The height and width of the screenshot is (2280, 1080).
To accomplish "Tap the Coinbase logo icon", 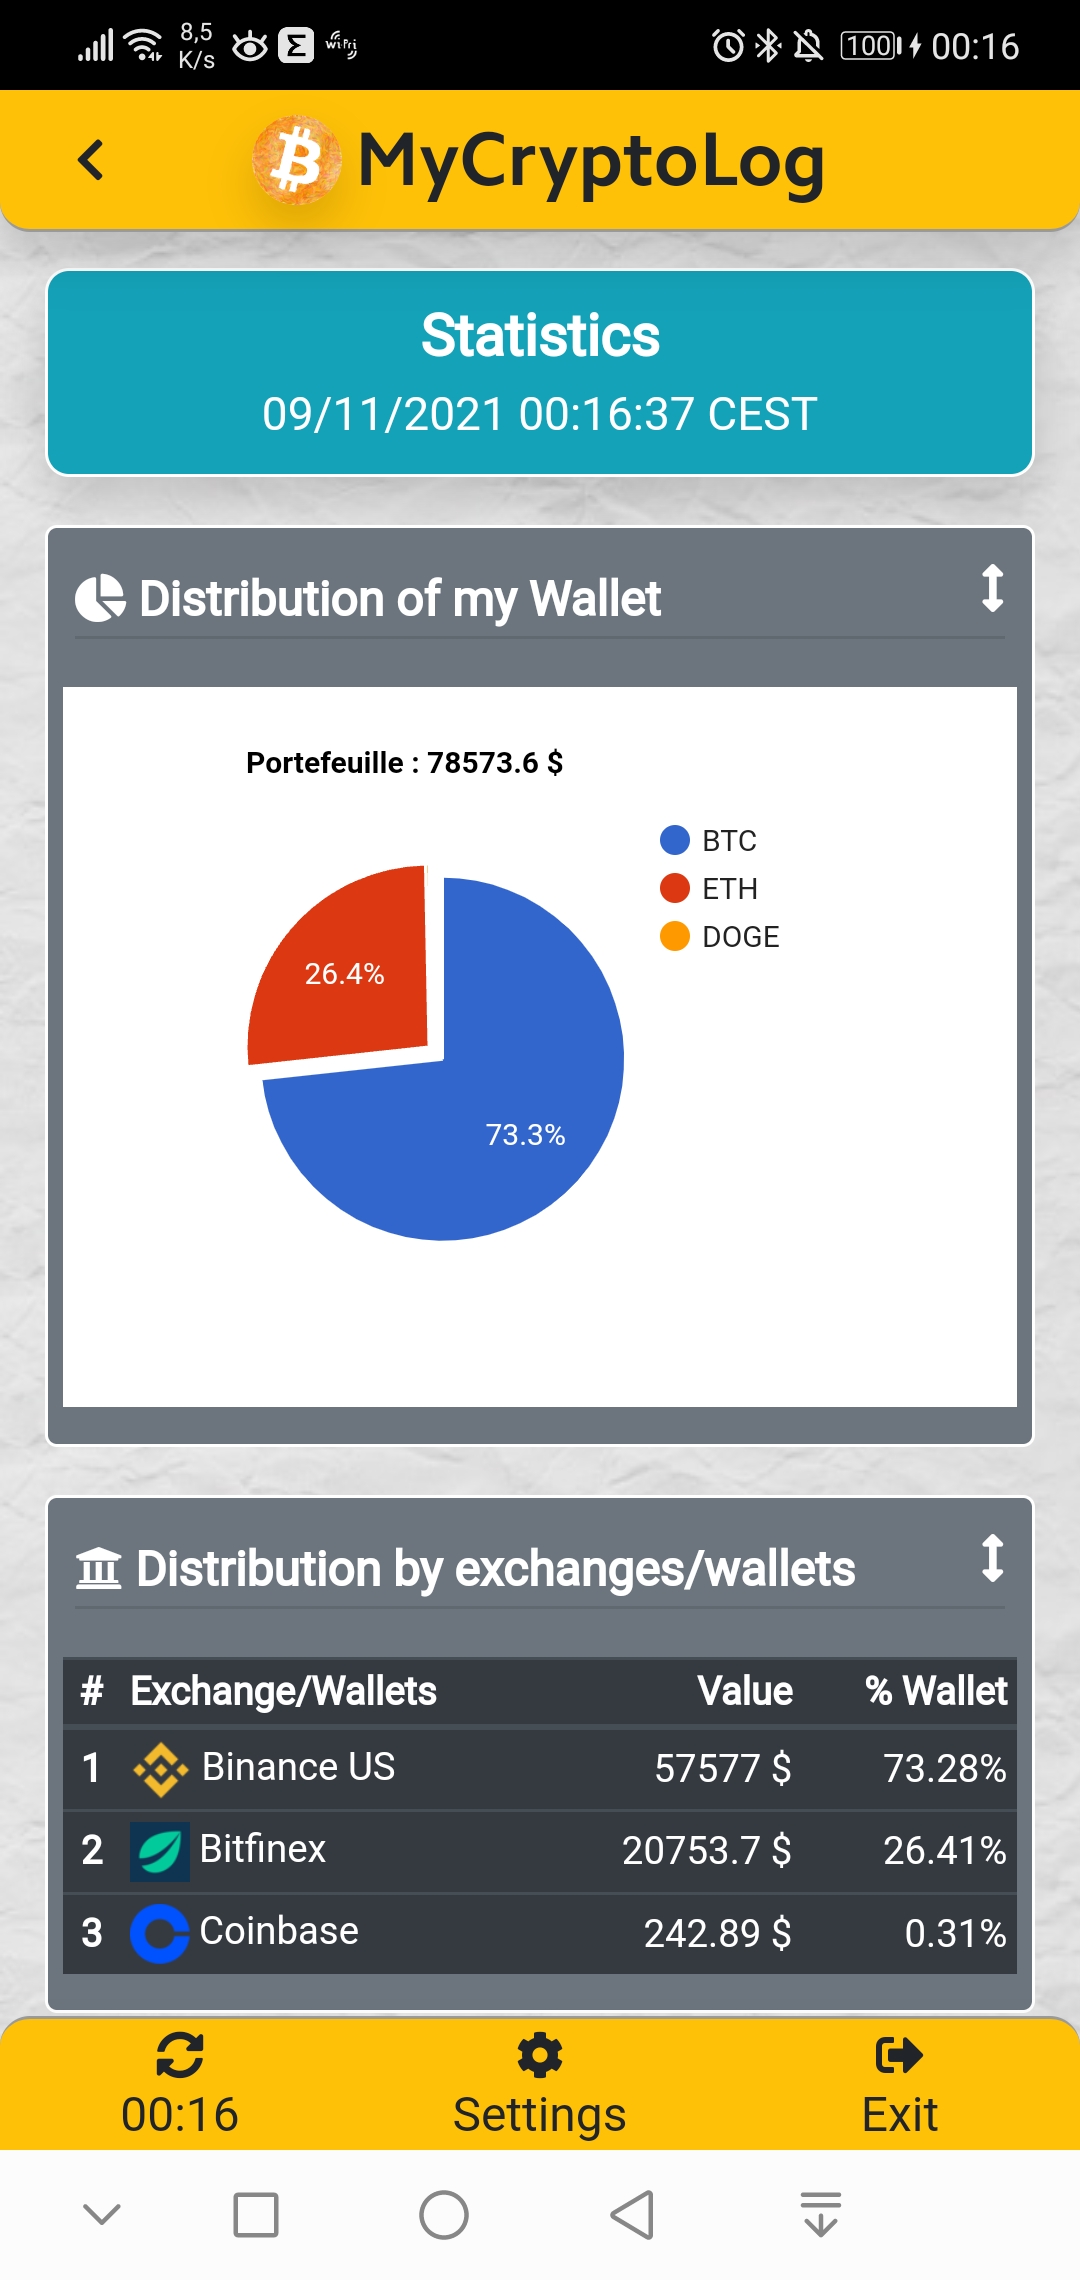I will tap(160, 1932).
